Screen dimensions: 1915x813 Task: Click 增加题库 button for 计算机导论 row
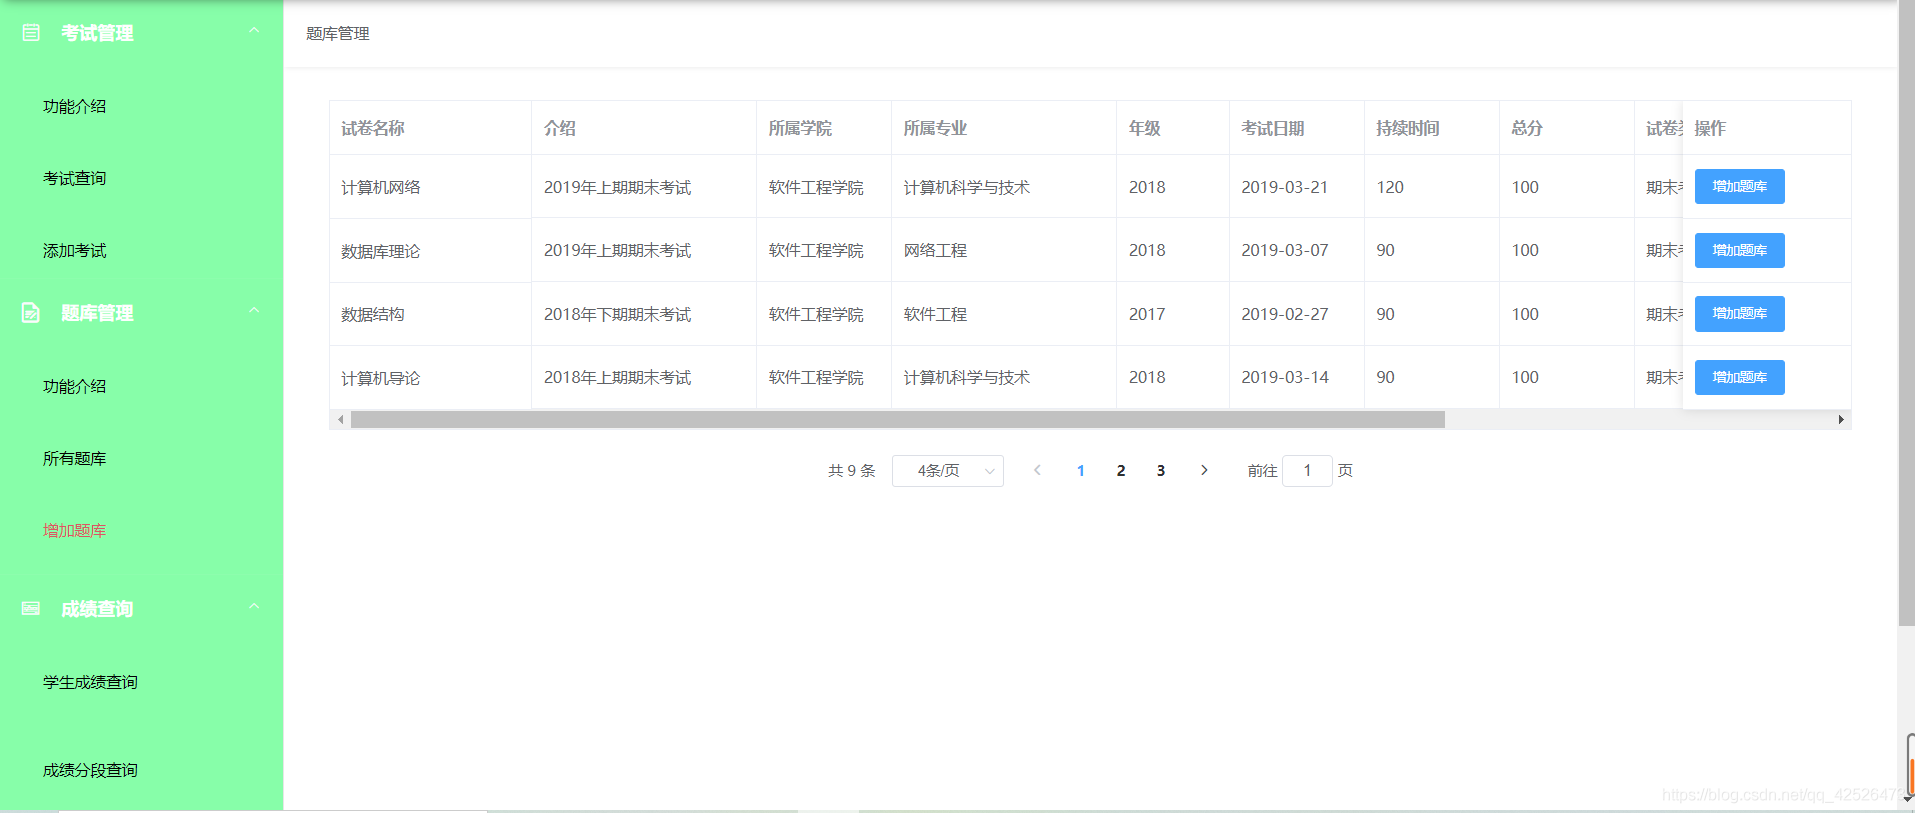(x=1739, y=377)
